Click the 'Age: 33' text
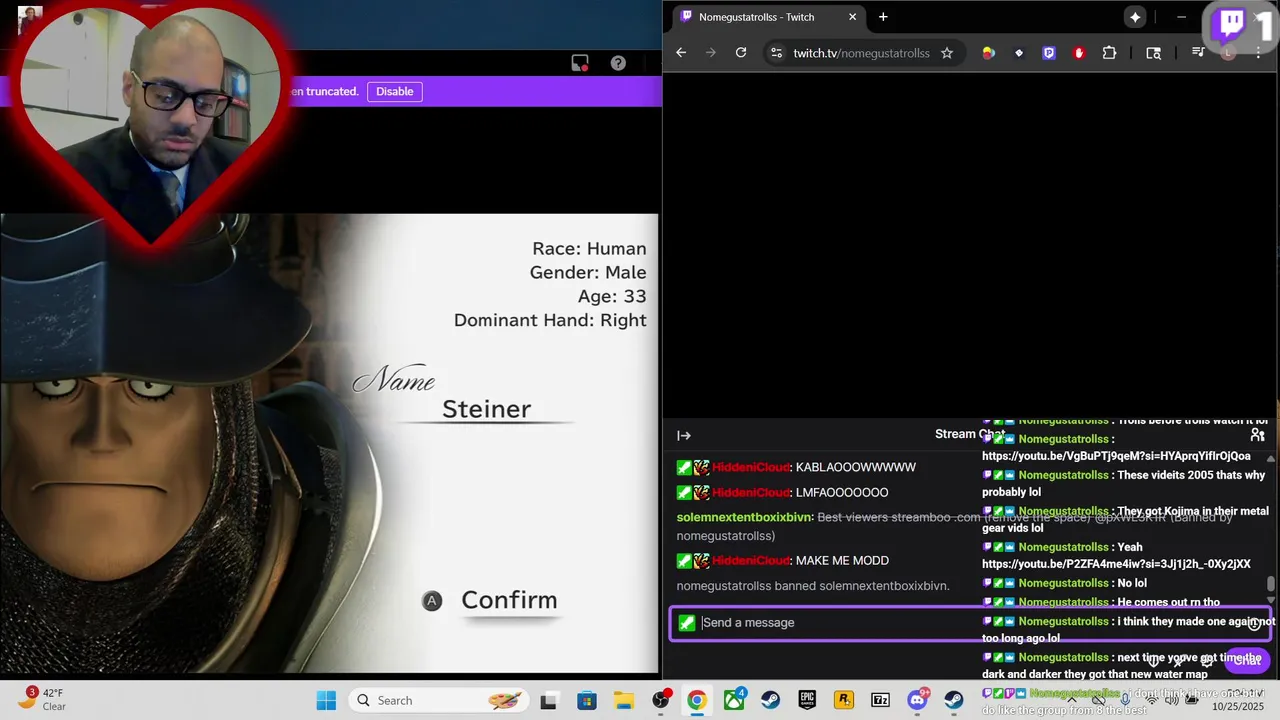This screenshot has width=1280, height=720. click(612, 297)
